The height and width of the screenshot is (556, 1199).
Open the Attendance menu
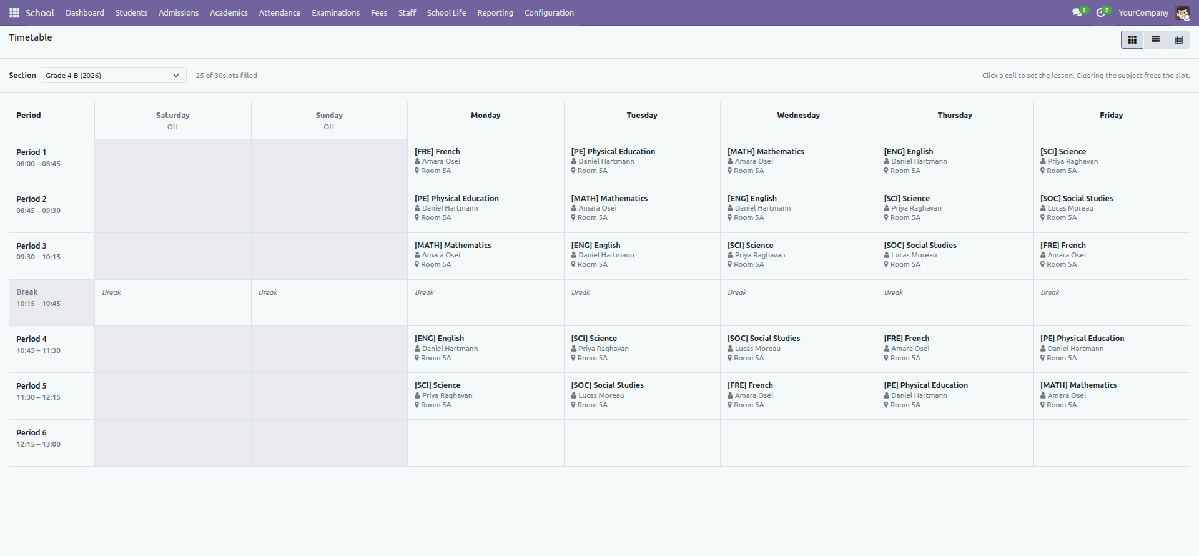280,13
